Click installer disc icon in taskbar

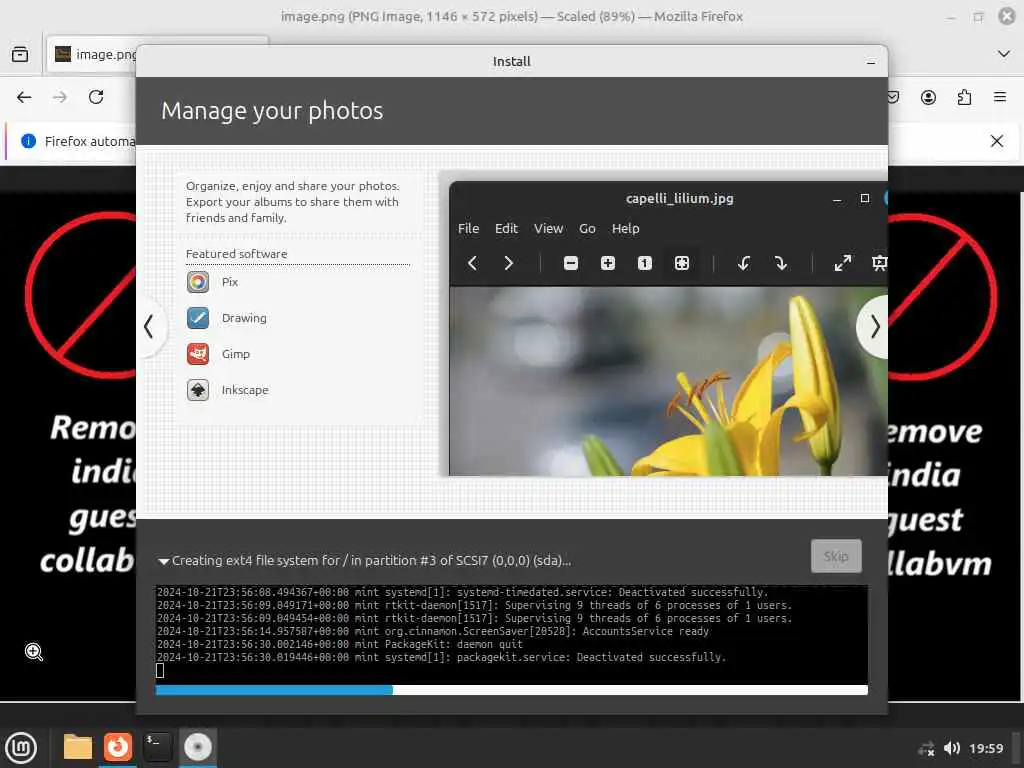pos(198,746)
